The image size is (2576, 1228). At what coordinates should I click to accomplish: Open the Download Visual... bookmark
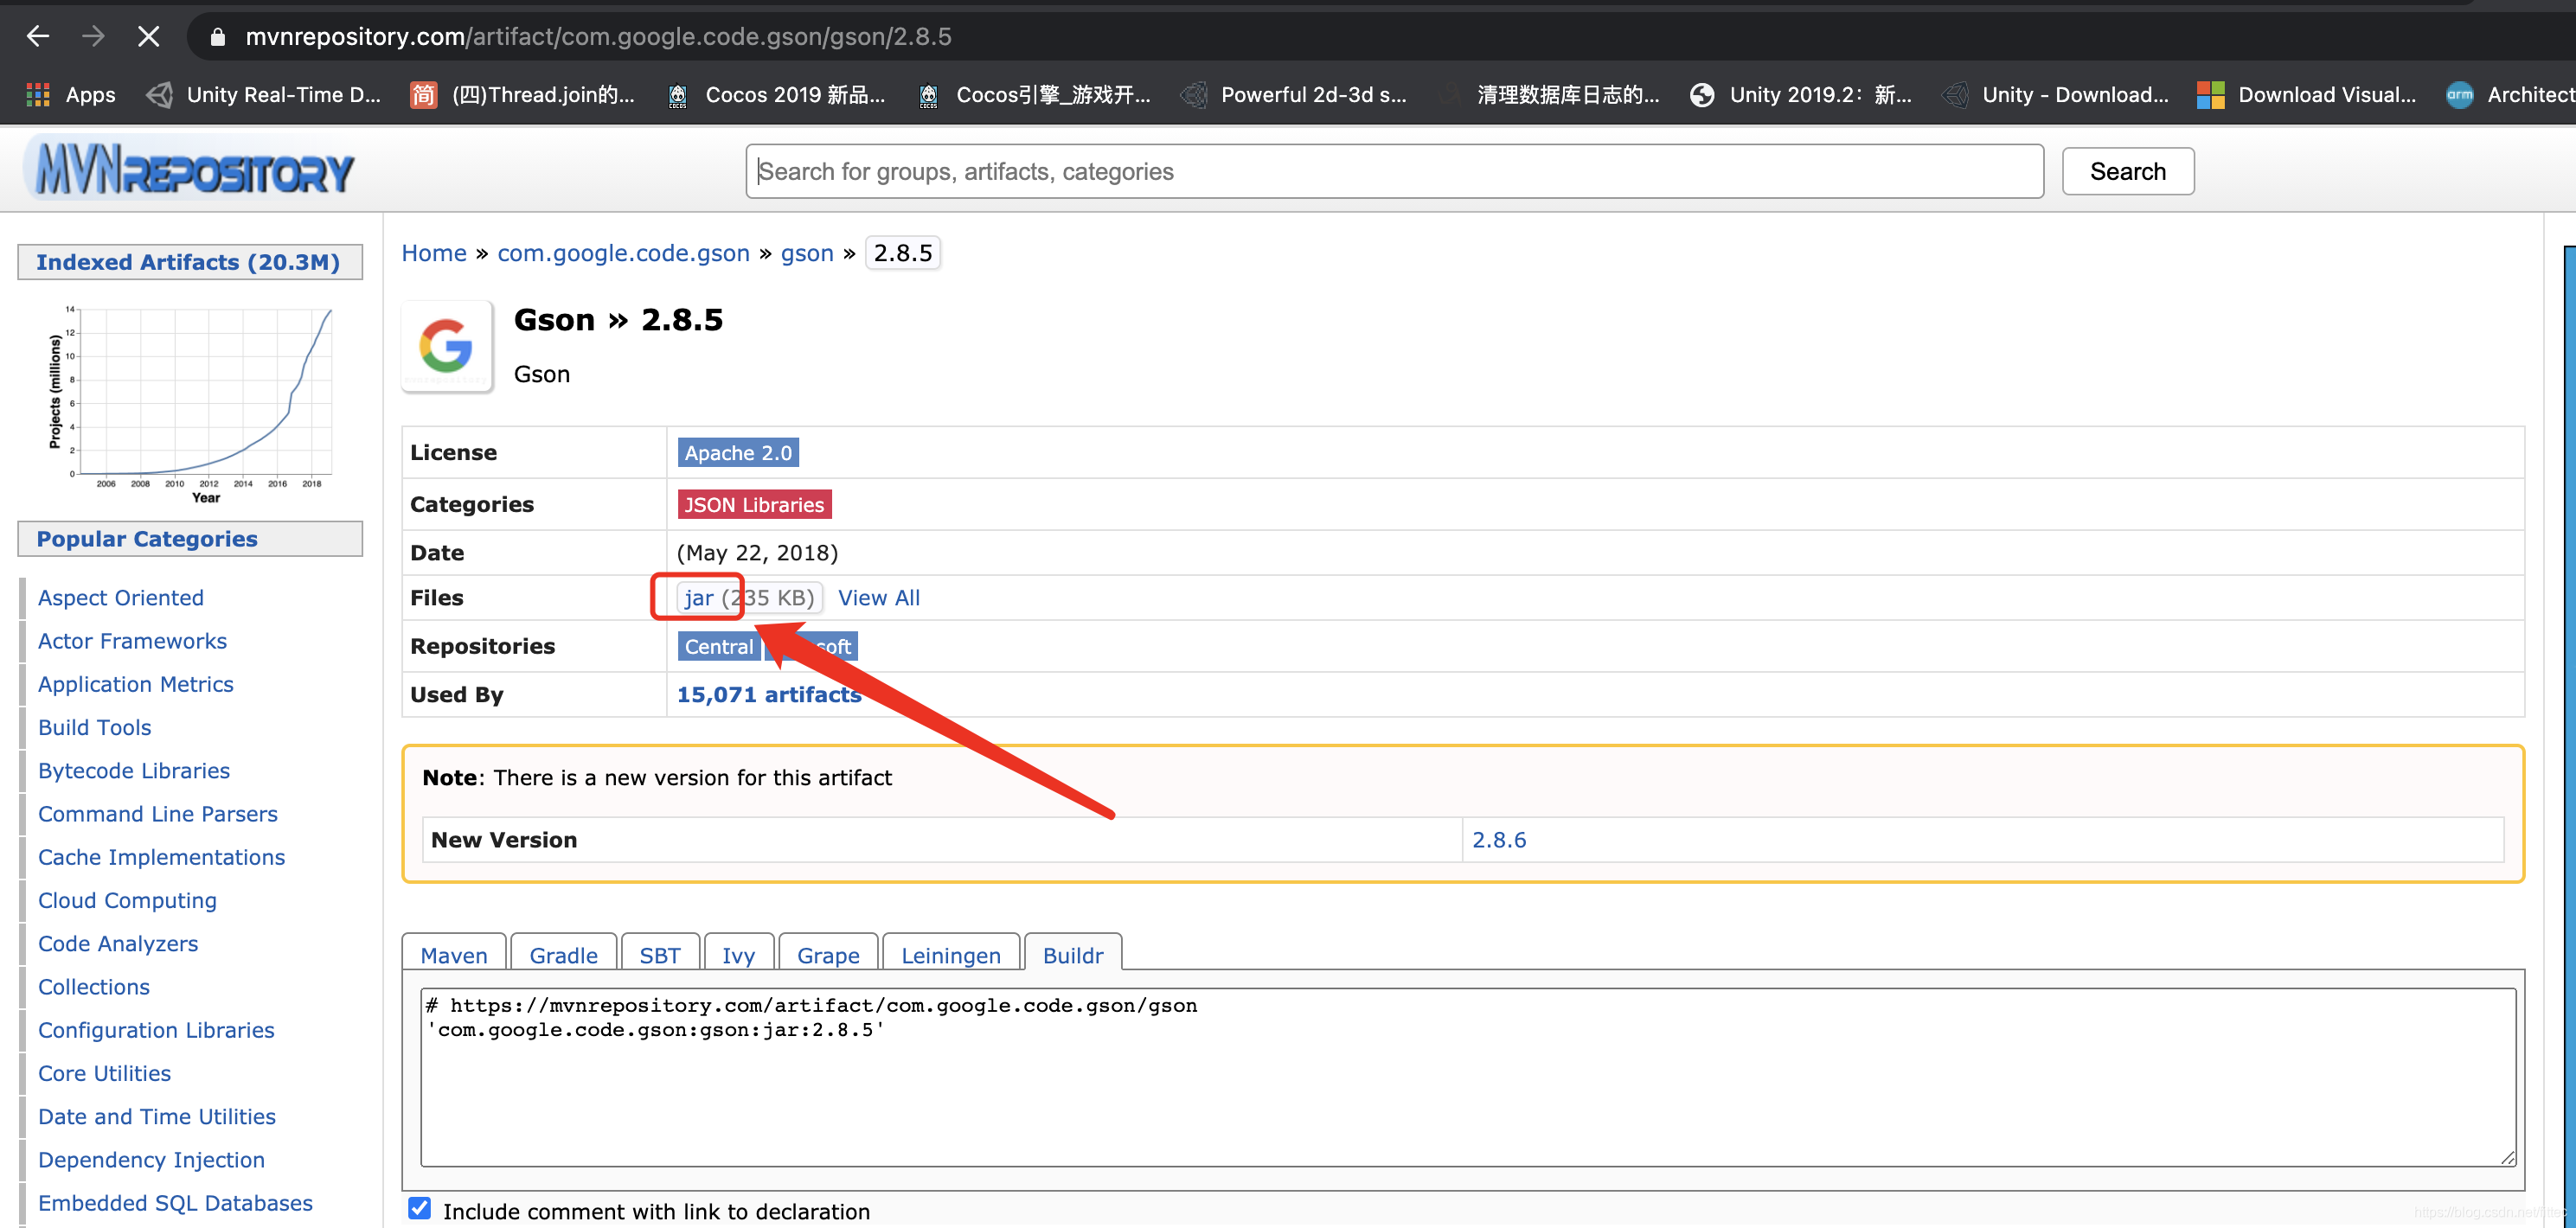pyautogui.click(x=2306, y=95)
